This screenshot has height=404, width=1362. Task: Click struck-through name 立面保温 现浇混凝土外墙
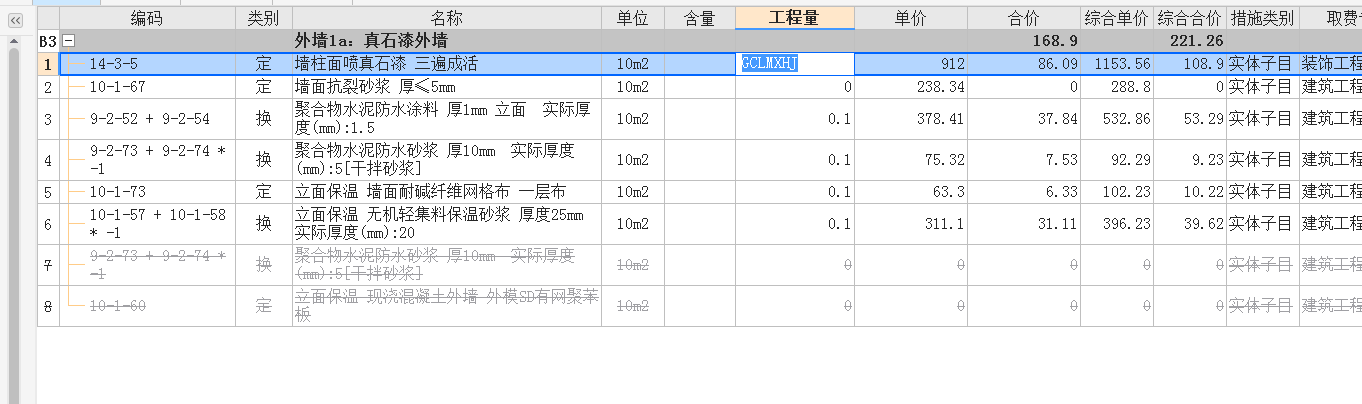point(447,306)
